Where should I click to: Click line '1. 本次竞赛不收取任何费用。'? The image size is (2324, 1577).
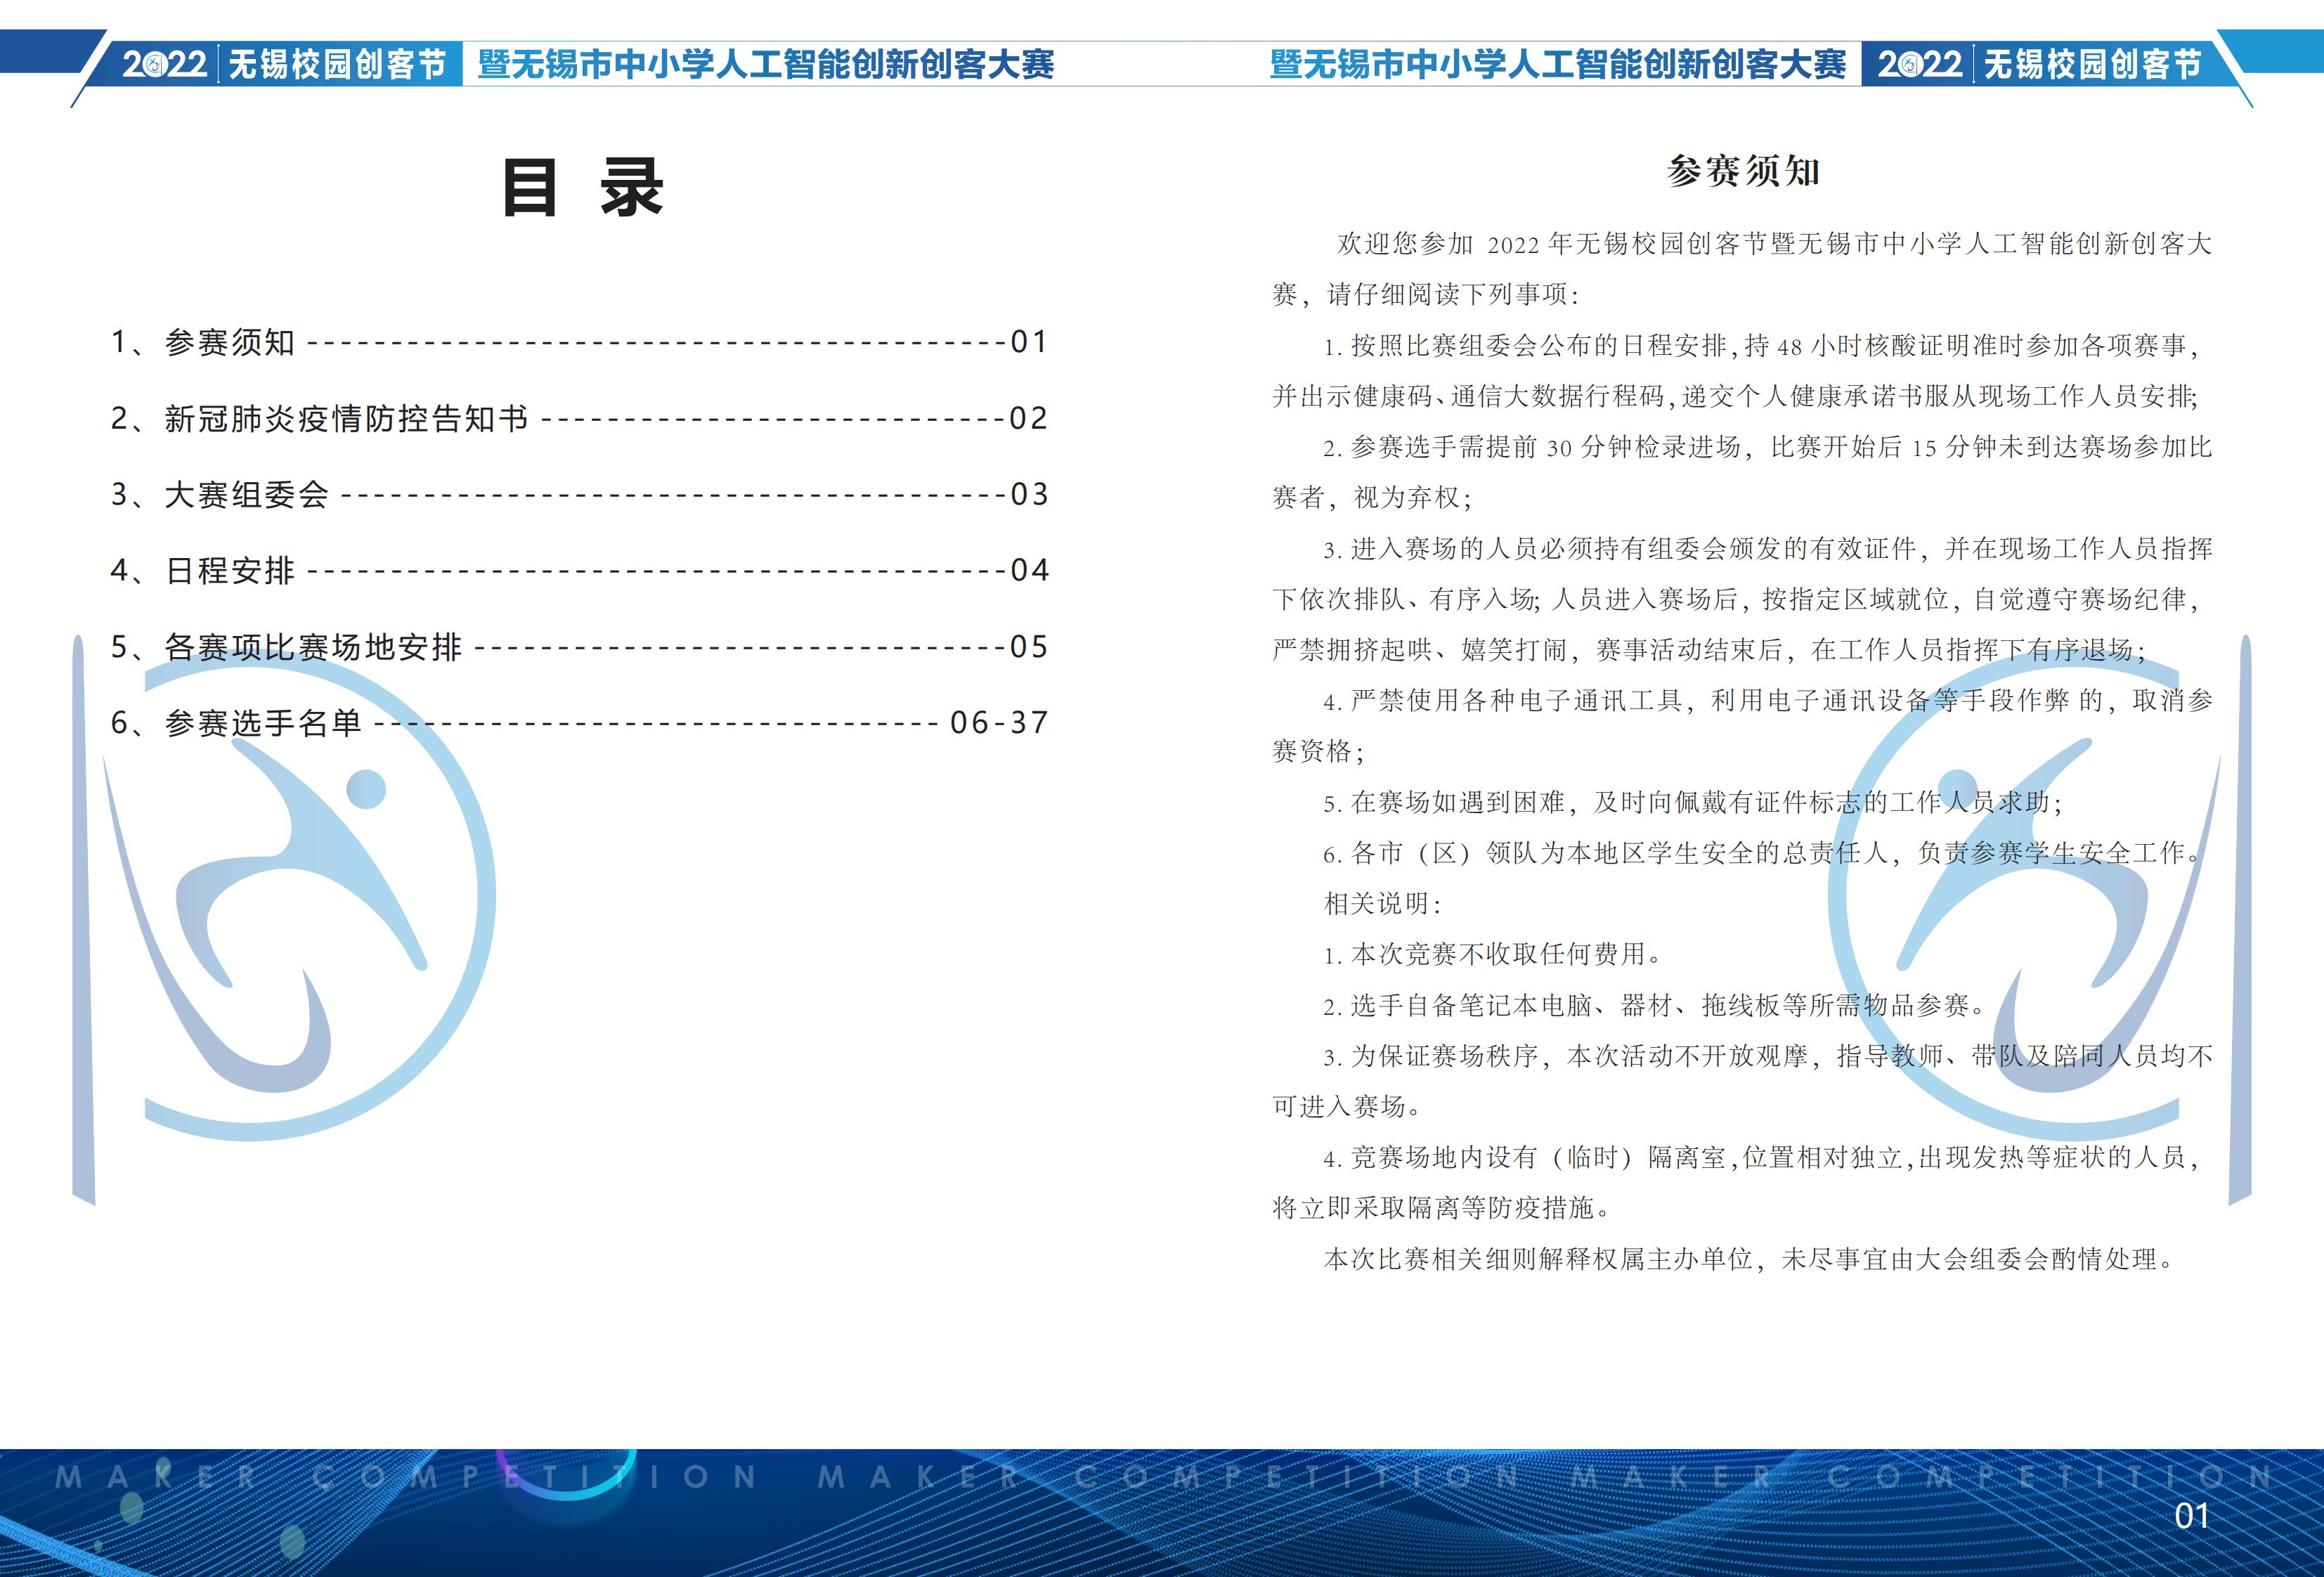tap(1492, 955)
